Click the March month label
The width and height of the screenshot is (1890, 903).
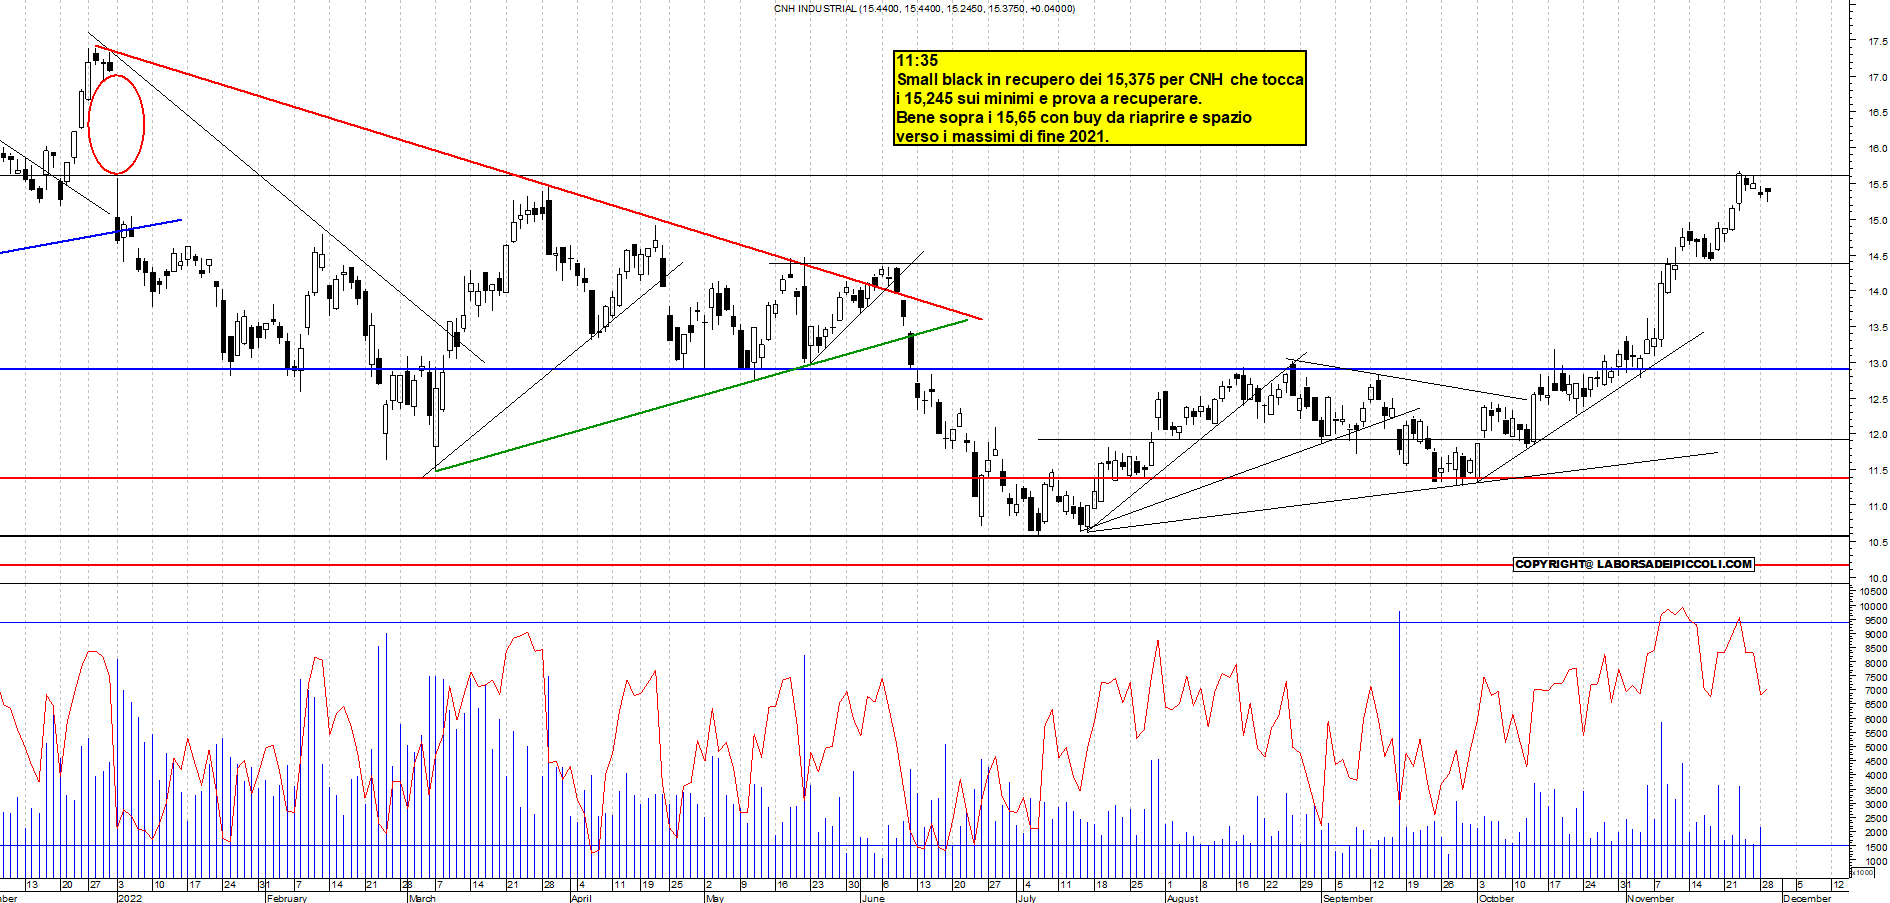[422, 898]
